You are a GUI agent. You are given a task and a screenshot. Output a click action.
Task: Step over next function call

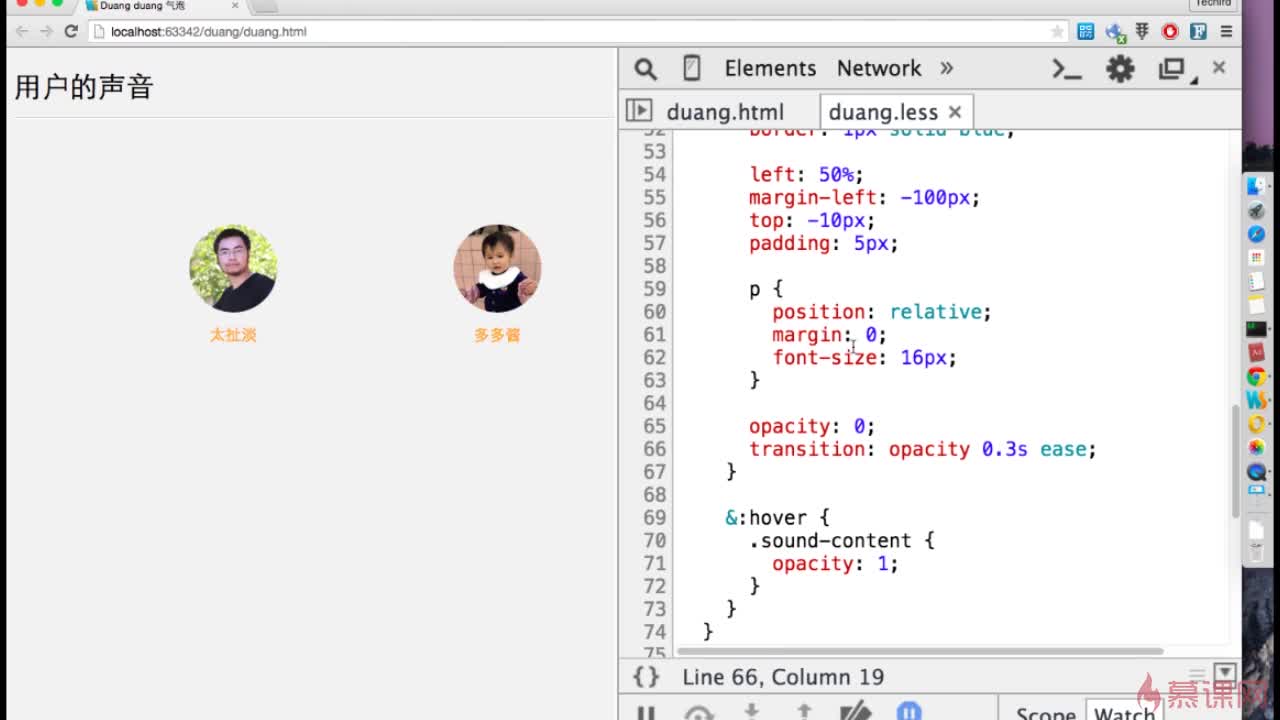point(699,713)
